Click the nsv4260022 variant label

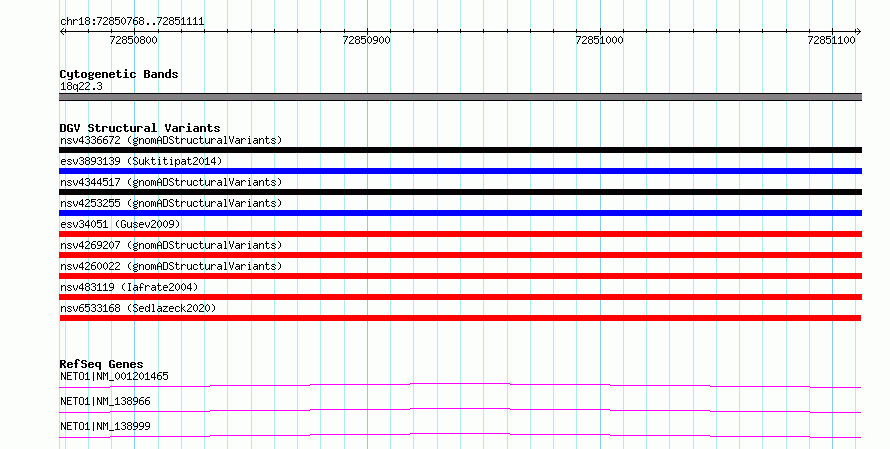pos(171,266)
